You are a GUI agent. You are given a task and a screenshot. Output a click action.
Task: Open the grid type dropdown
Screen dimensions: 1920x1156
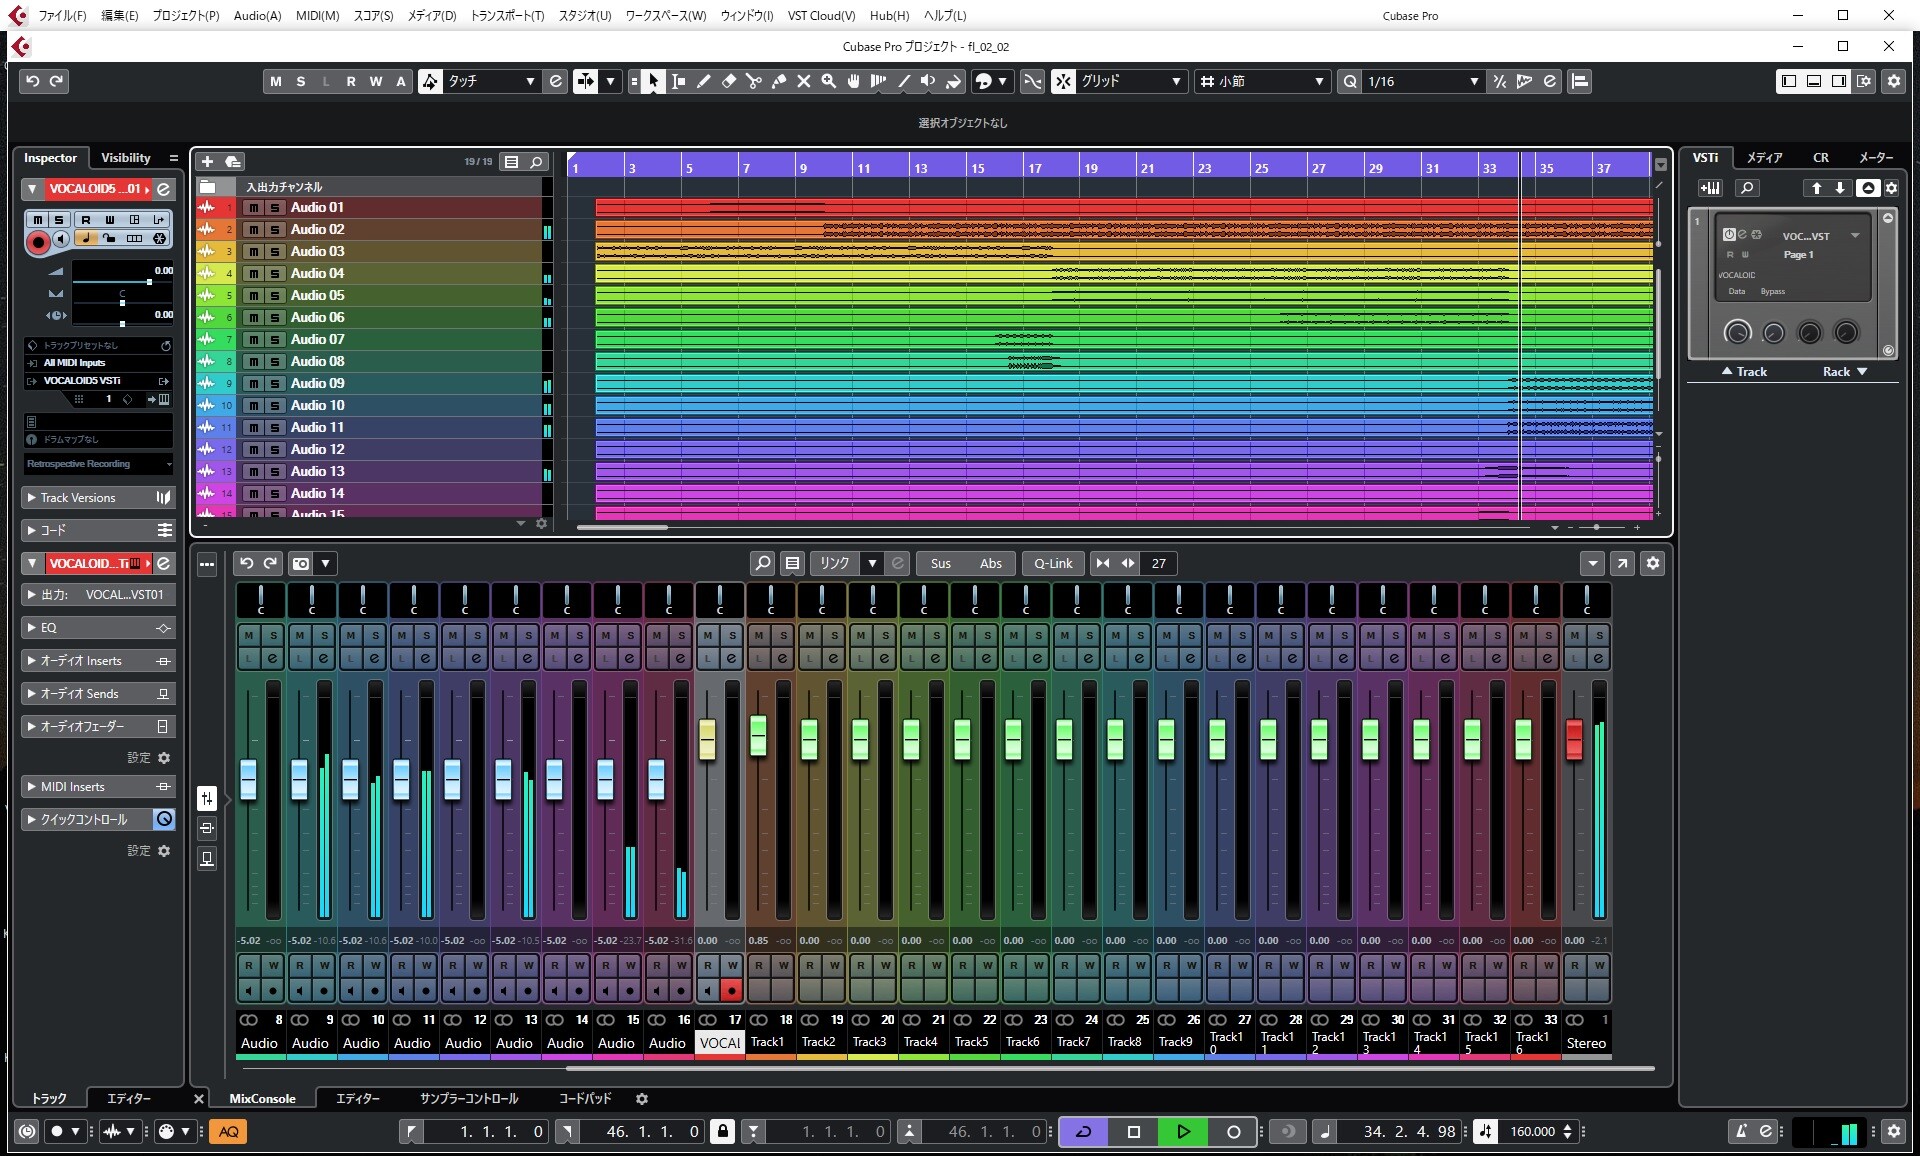coord(1262,82)
